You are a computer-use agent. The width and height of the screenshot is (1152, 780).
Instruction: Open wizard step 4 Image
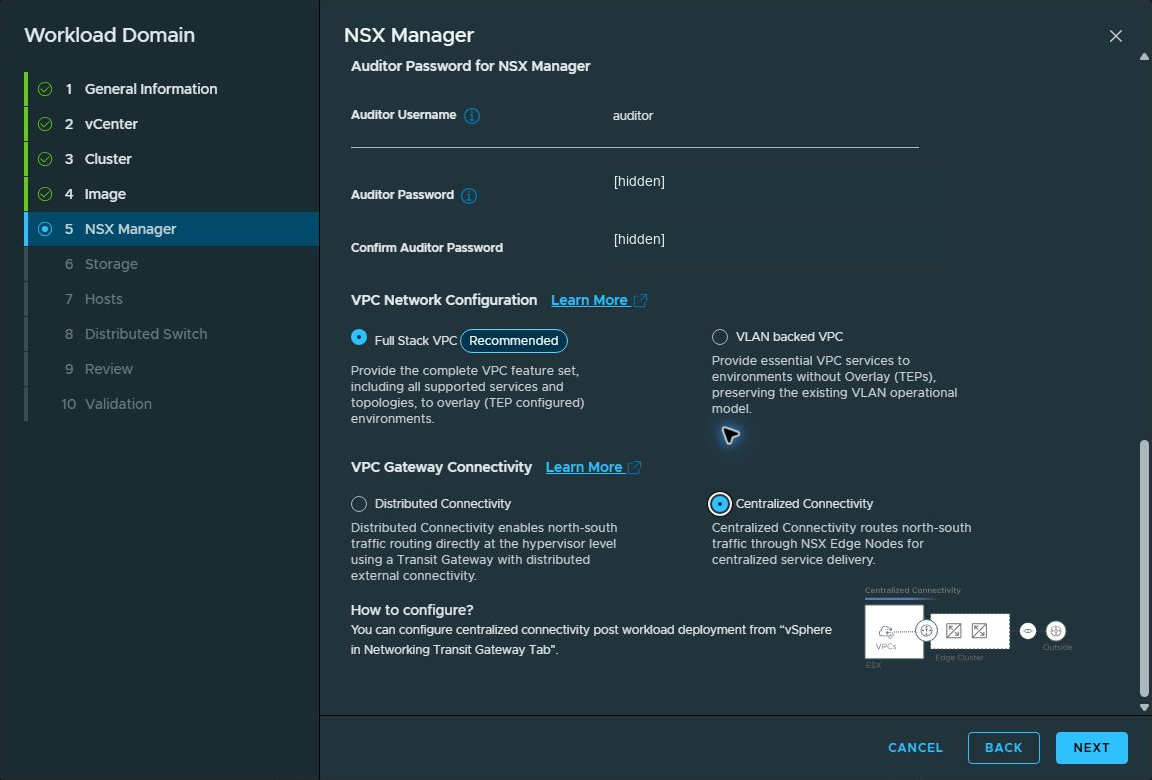tap(172, 194)
